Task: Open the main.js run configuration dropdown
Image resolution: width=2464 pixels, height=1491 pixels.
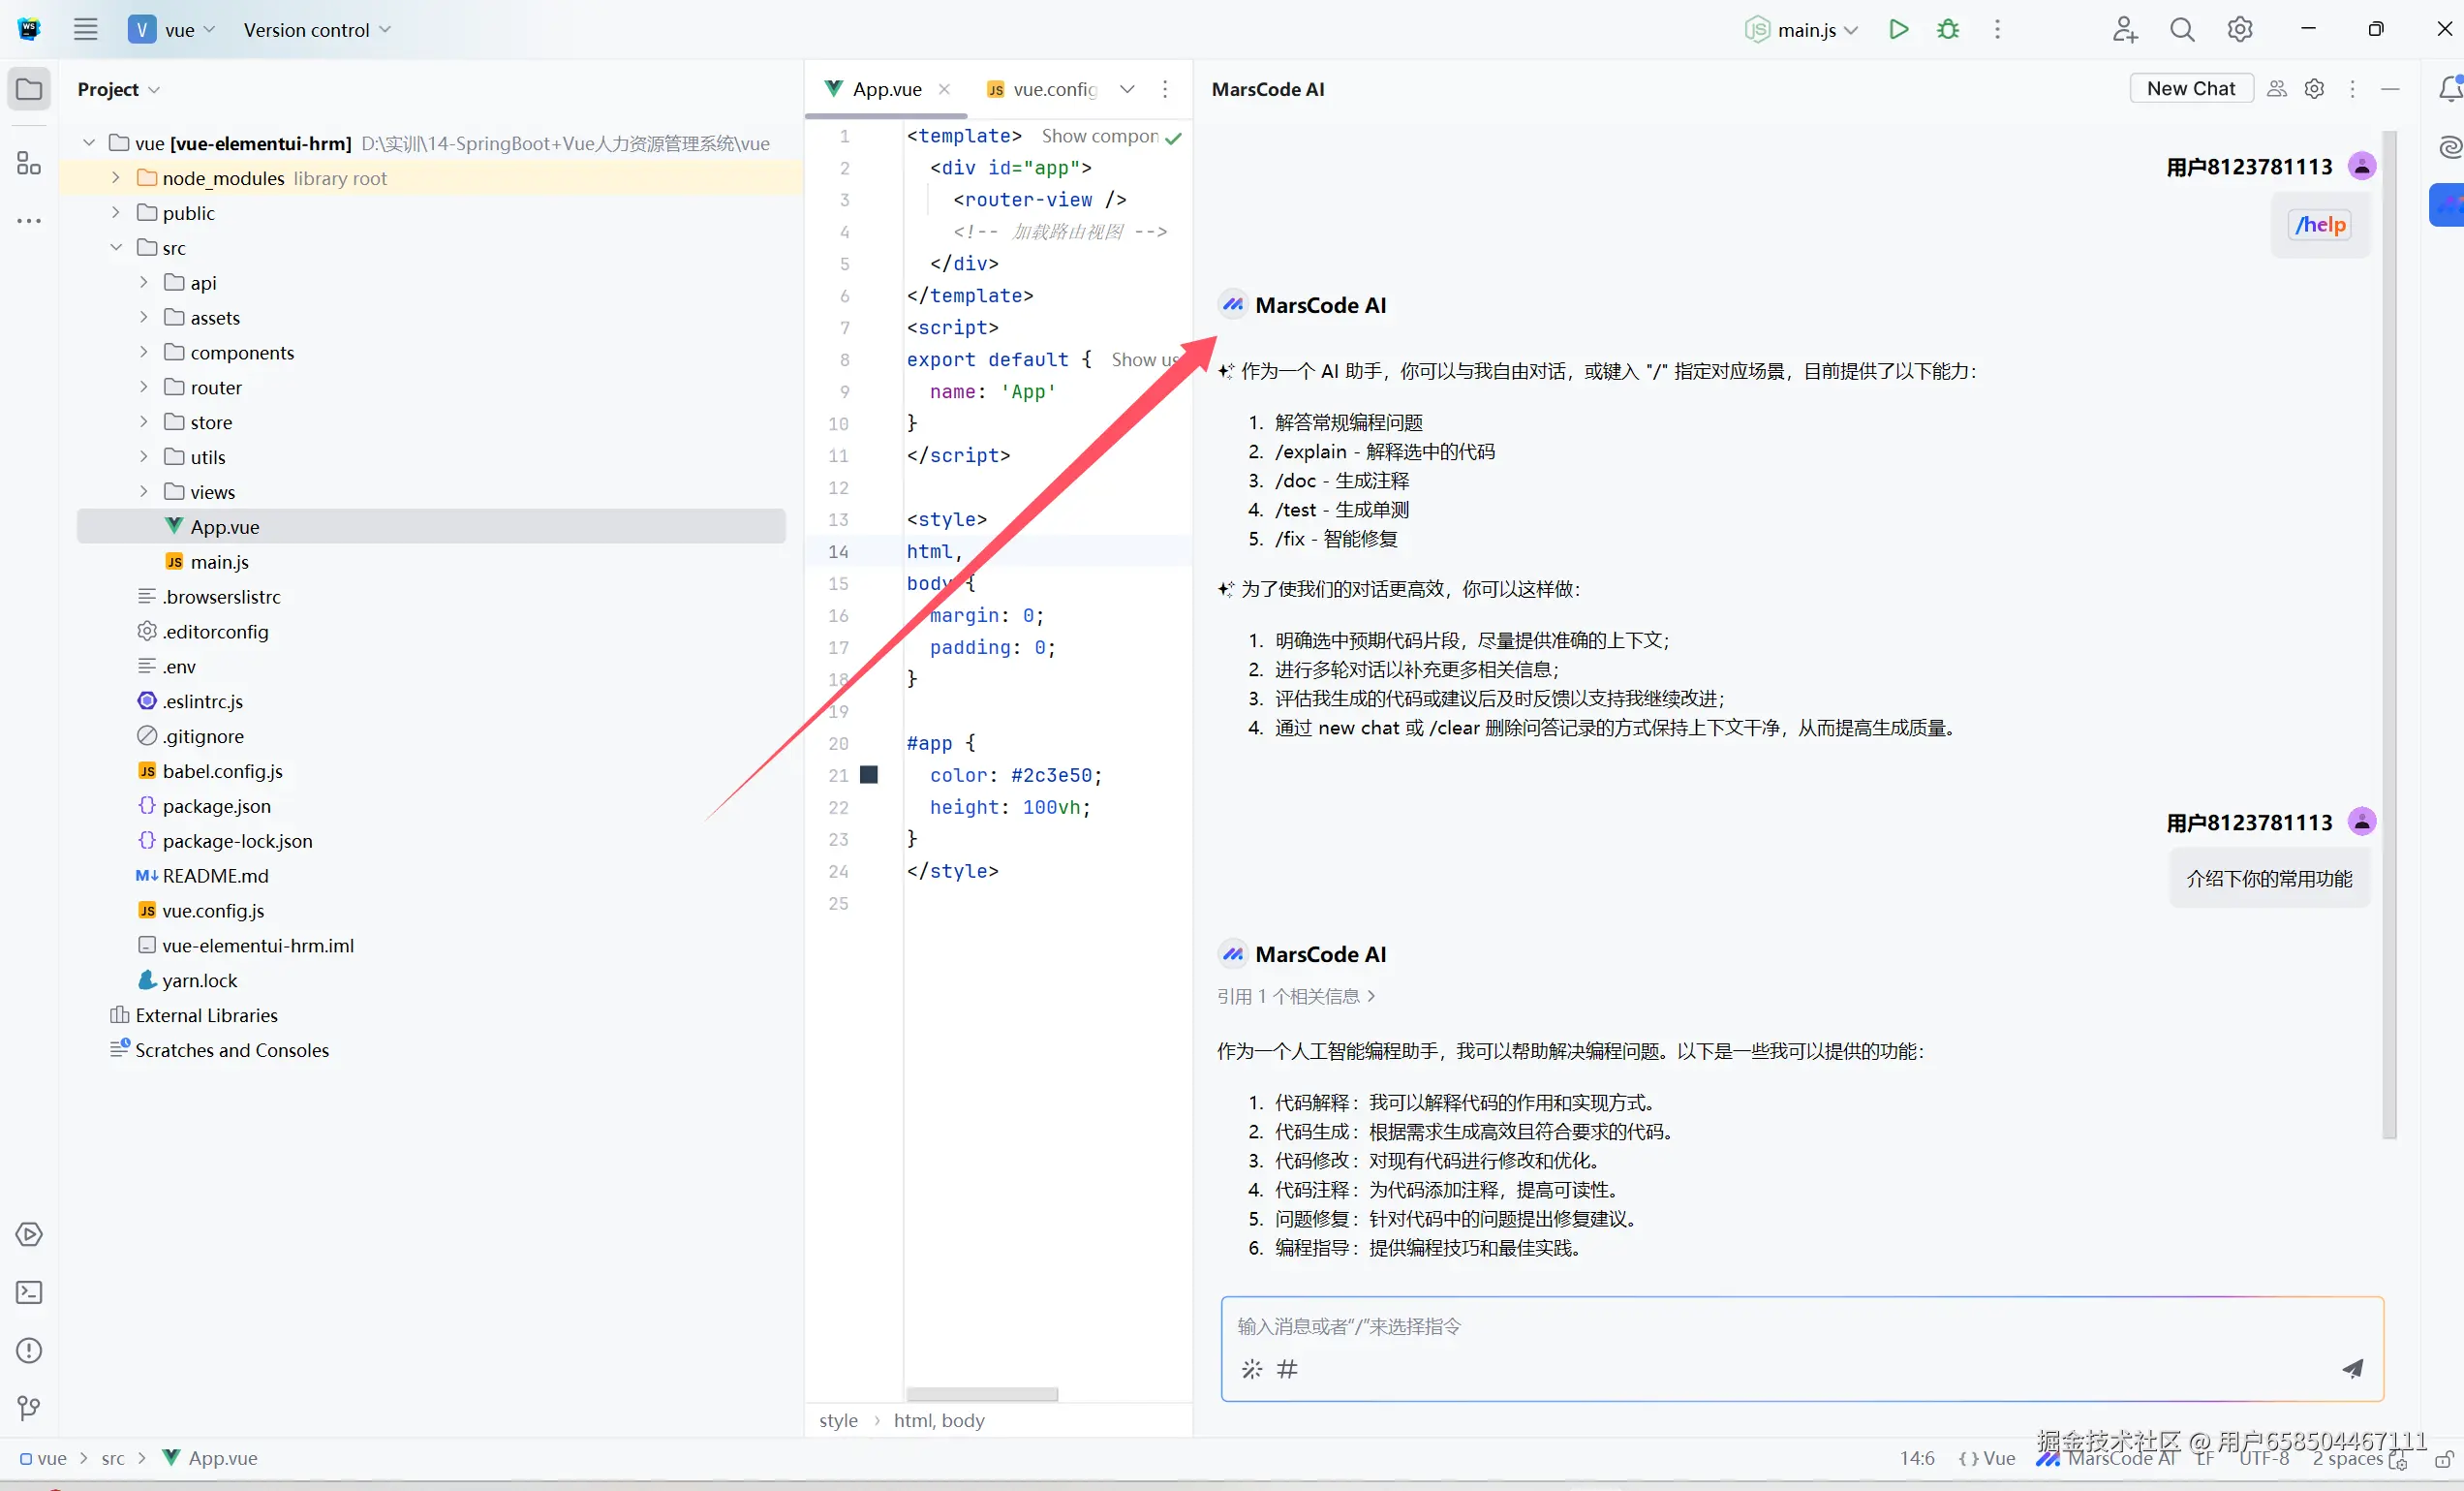Action: [1808, 30]
